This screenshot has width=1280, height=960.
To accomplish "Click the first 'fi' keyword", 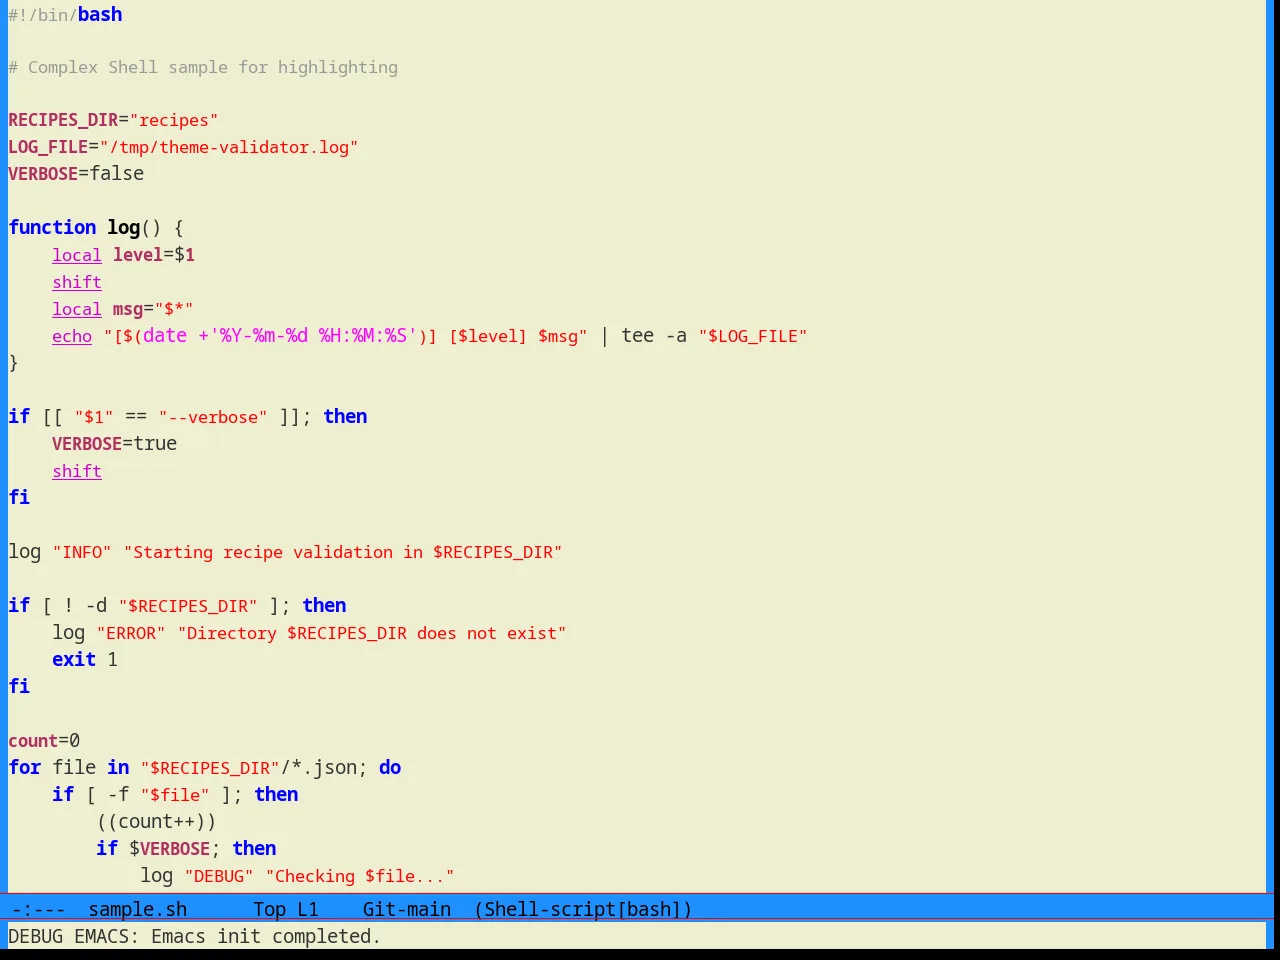I will pos(19,498).
